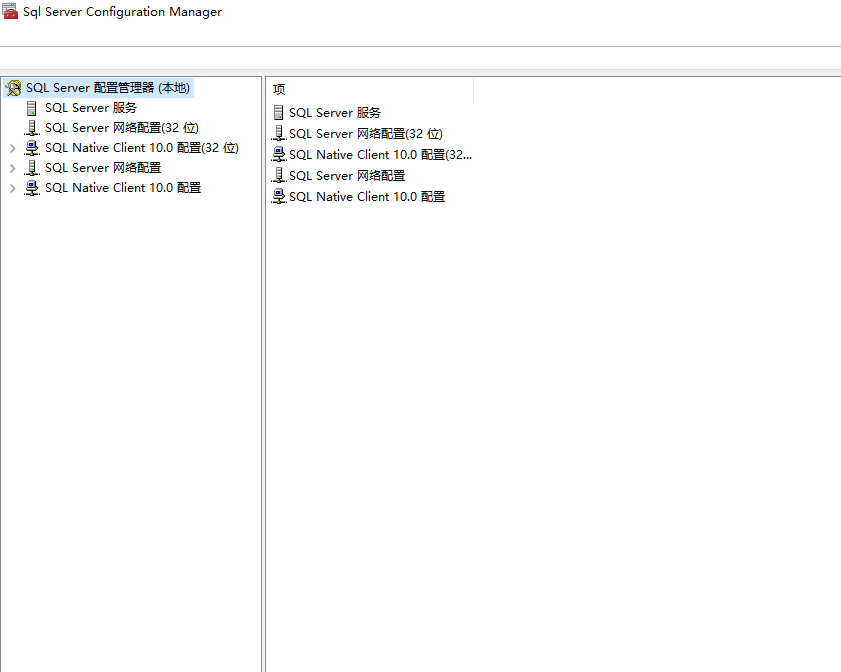841x672 pixels.
Task: Expand the SQL Native Client 10.0 配置 node
Action: [12, 188]
